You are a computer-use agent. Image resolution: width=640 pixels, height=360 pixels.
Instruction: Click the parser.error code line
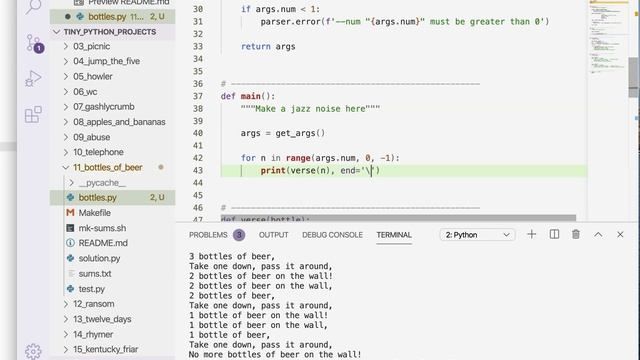[405, 22]
